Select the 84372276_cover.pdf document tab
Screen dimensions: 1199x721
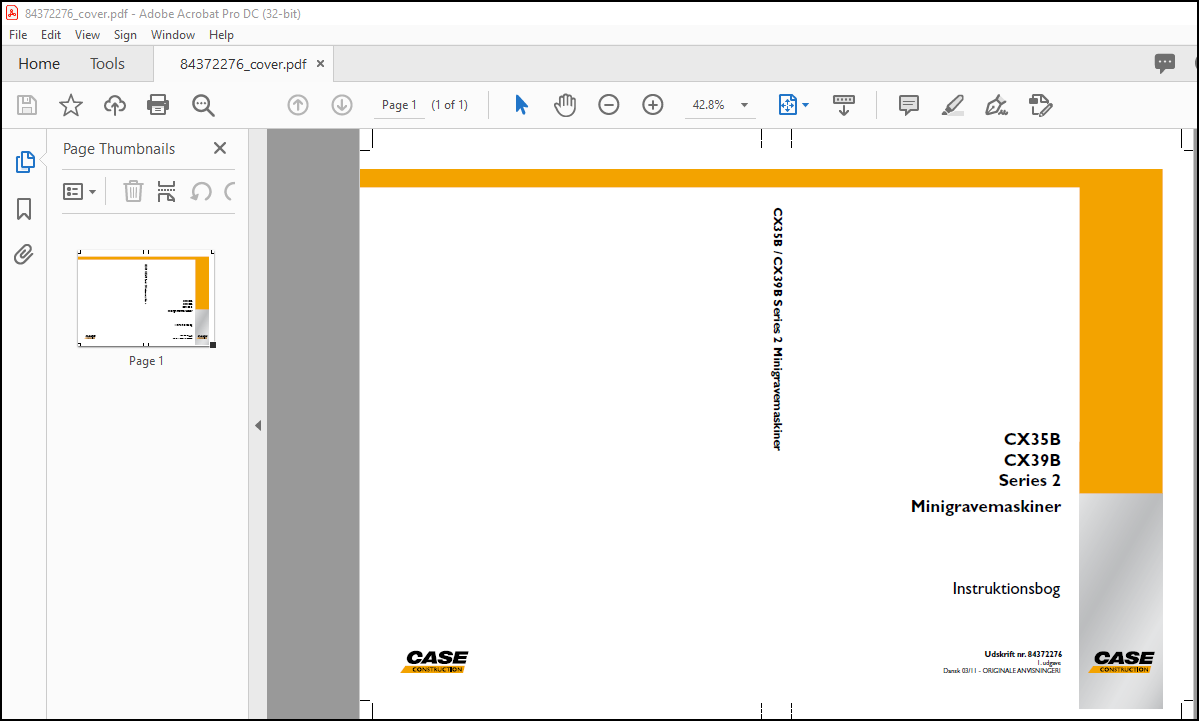[x=243, y=64]
